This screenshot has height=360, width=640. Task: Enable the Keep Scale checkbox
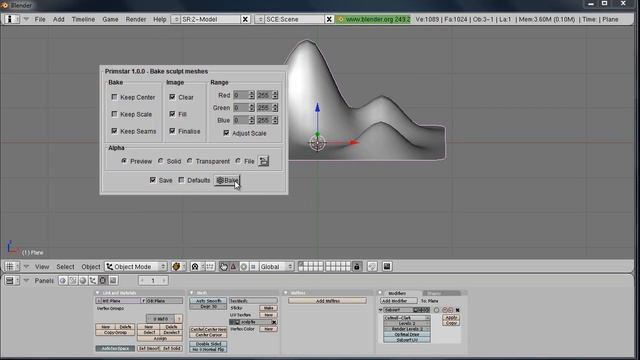pyautogui.click(x=114, y=114)
